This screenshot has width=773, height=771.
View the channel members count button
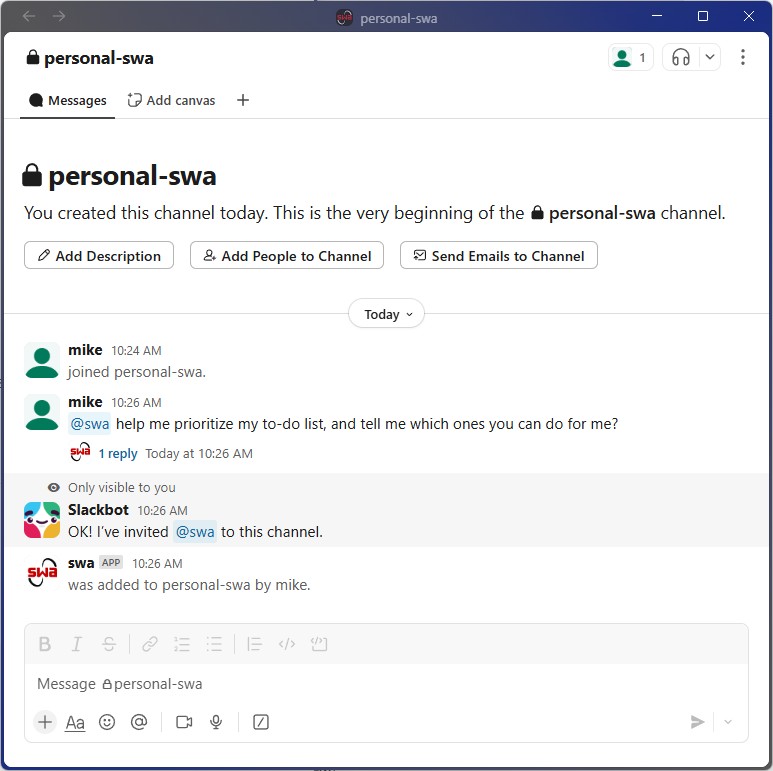point(631,58)
